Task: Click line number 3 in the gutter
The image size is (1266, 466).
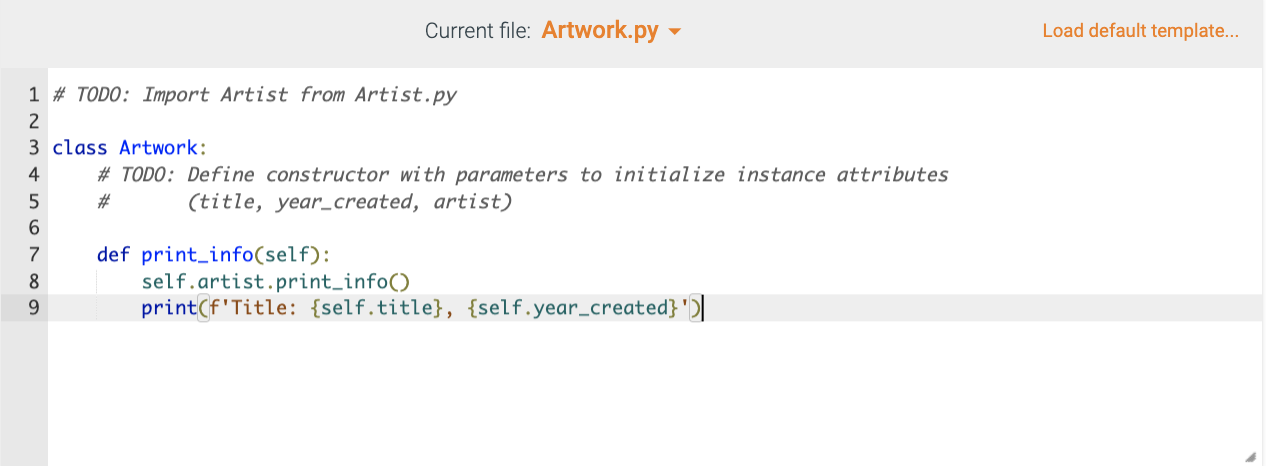Action: [33, 148]
